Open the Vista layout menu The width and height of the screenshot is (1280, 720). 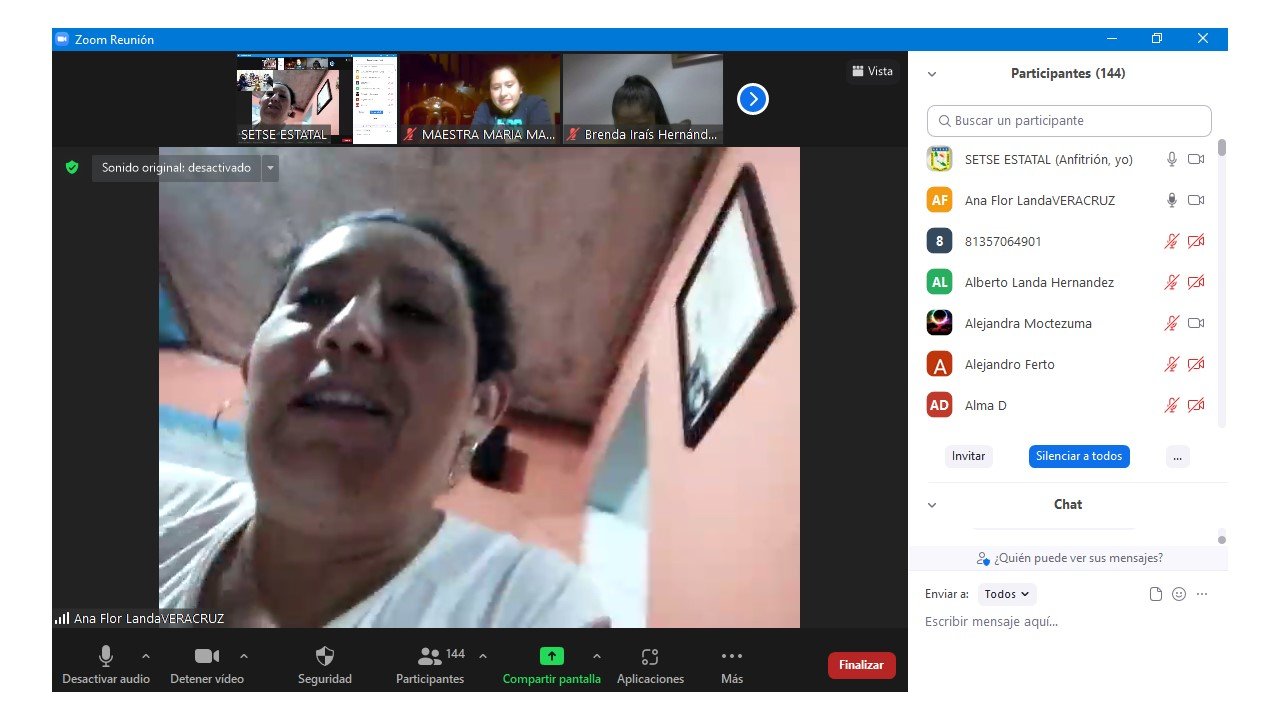pos(872,71)
